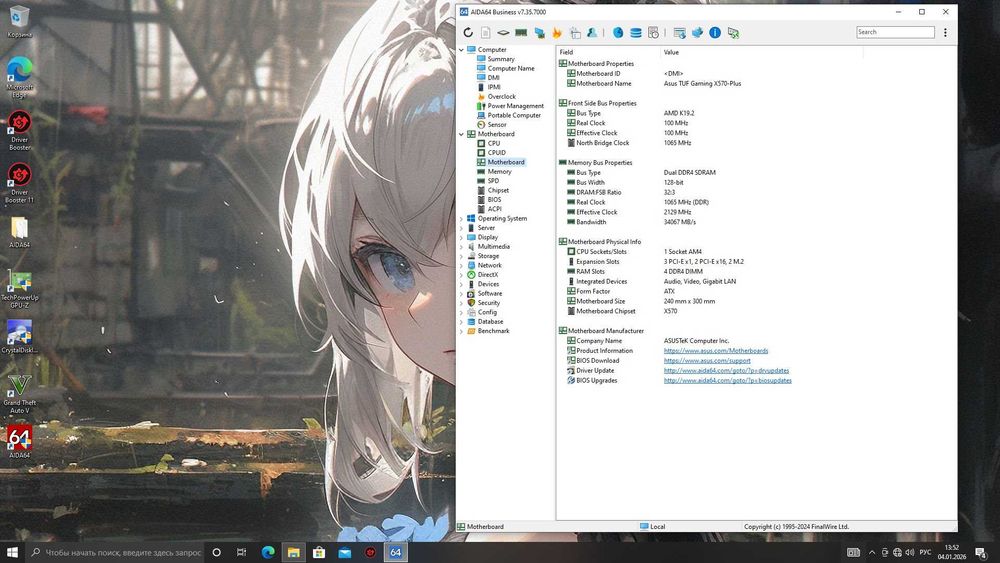This screenshot has width=1000, height=563.
Task: Open the Driver Booster 11 desktop shortcut
Action: (x=20, y=183)
